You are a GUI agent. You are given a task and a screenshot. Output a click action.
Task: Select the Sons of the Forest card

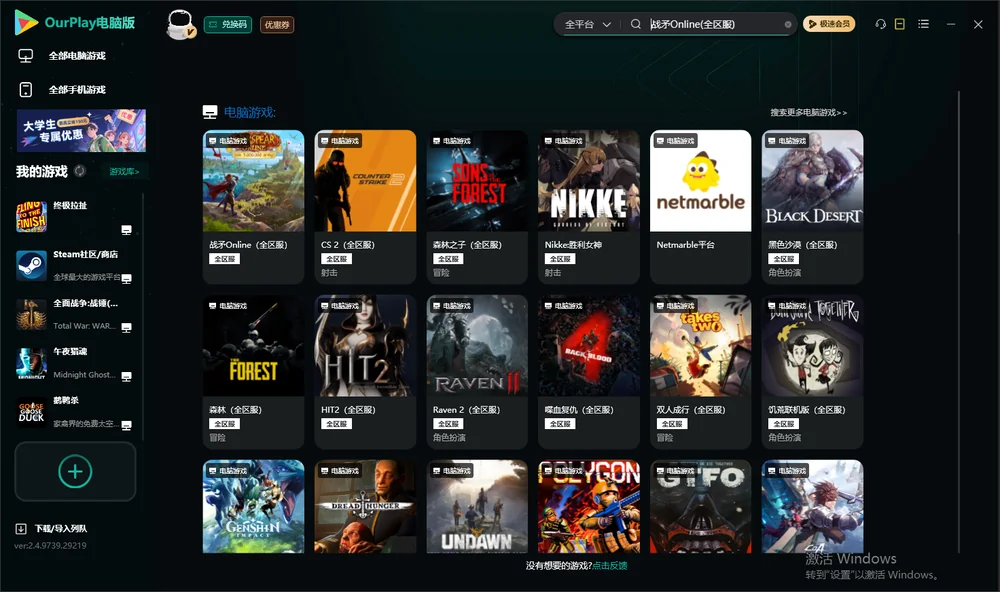point(477,207)
